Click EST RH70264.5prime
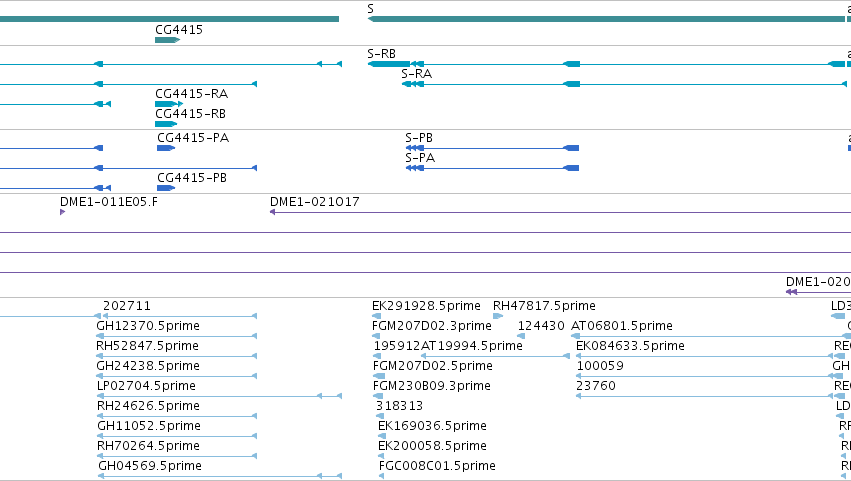Image resolution: width=851 pixels, height=481 pixels. click(x=149, y=446)
